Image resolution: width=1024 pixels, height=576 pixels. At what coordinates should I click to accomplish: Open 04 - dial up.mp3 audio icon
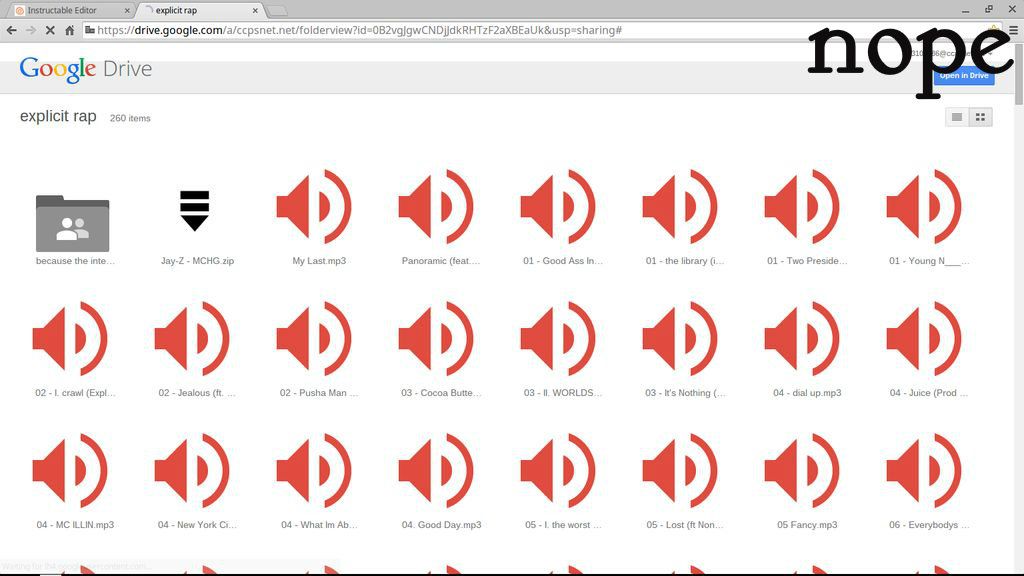[x=802, y=339]
